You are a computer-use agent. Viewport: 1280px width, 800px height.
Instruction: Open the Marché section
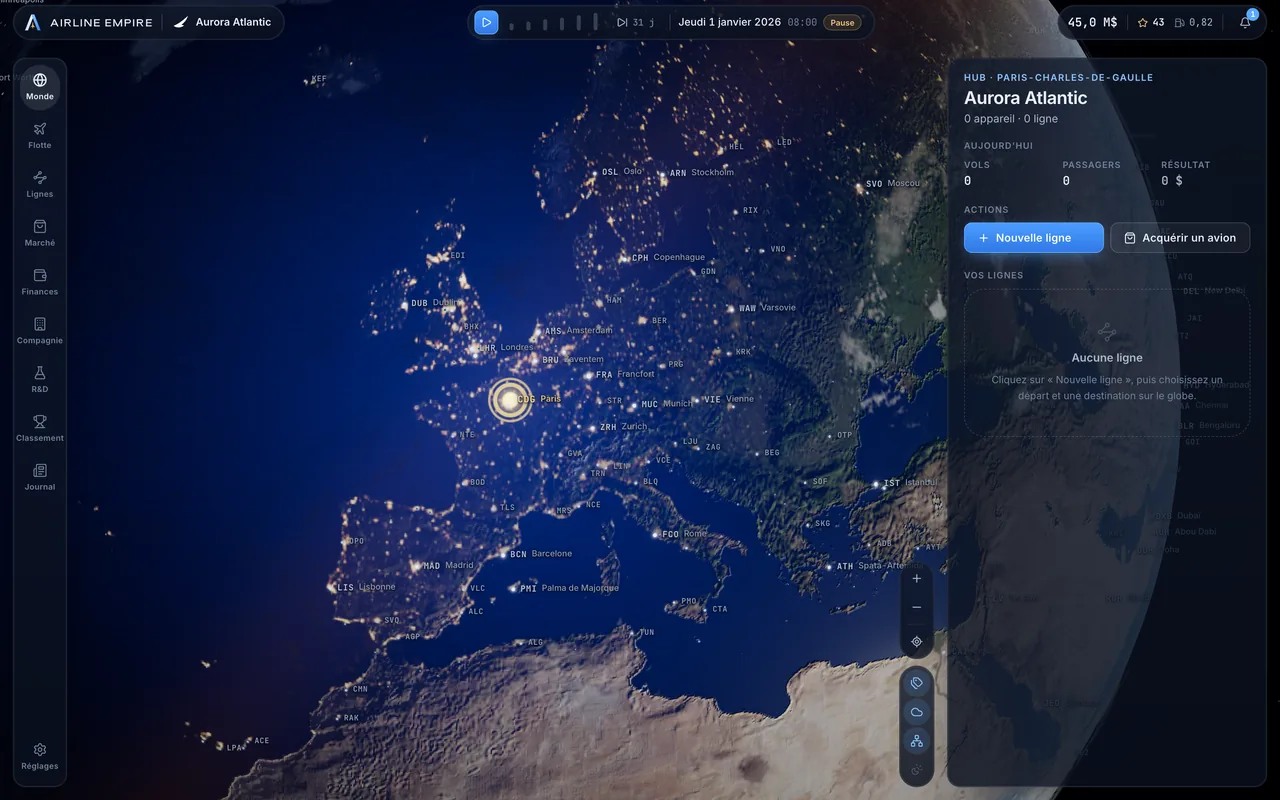[40, 234]
